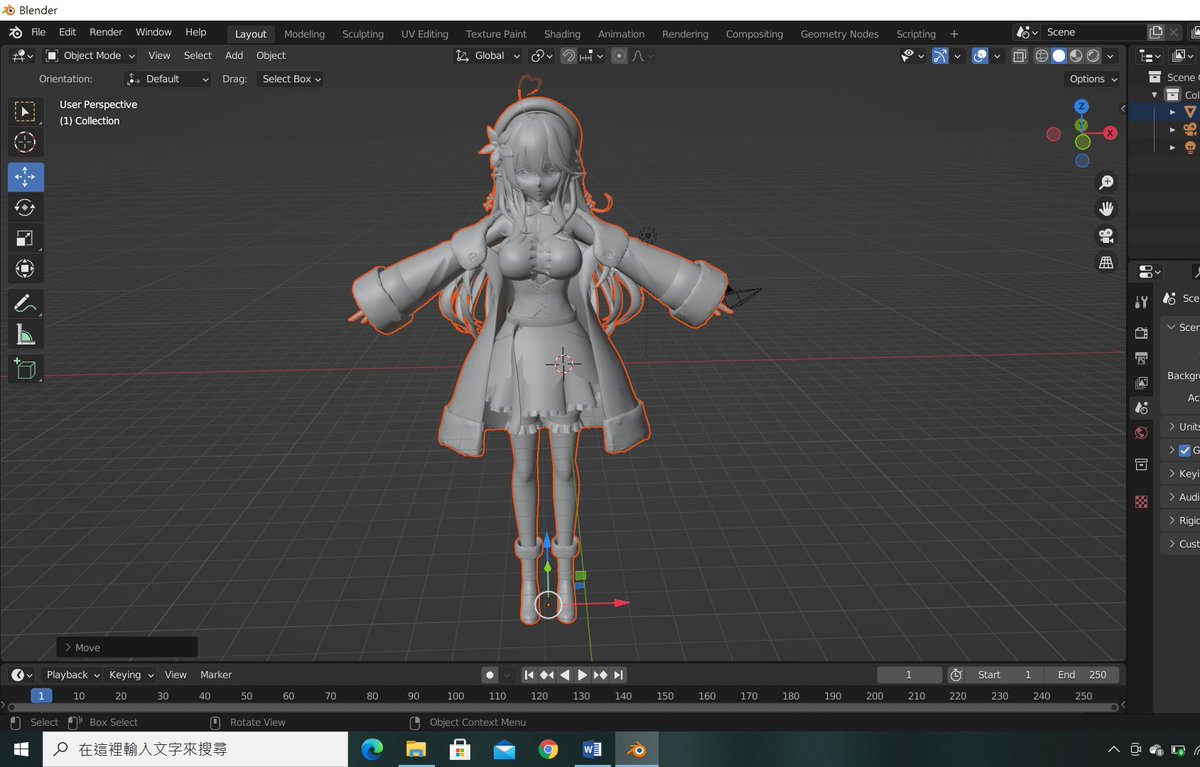The width and height of the screenshot is (1200, 767).
Task: Collapse the Scene panel in properties
Action: [1181, 327]
